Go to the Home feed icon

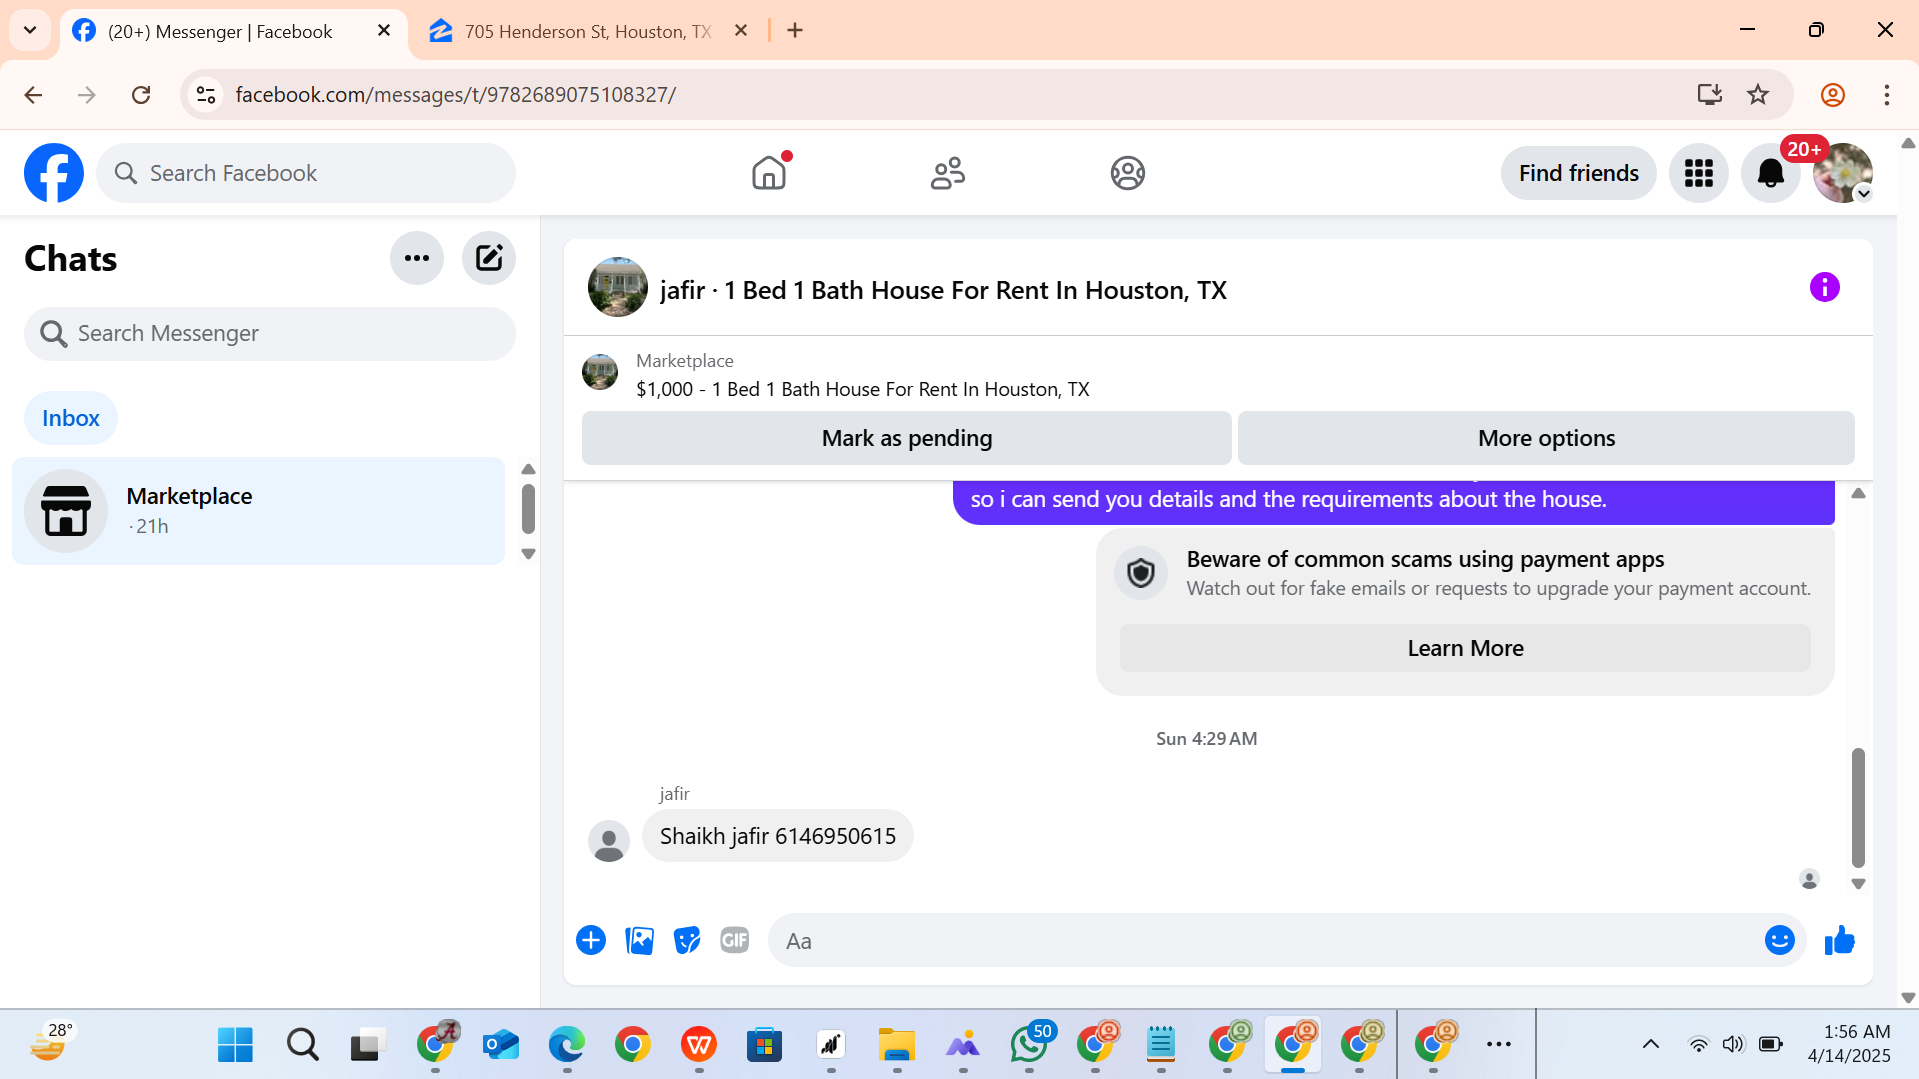[769, 173]
